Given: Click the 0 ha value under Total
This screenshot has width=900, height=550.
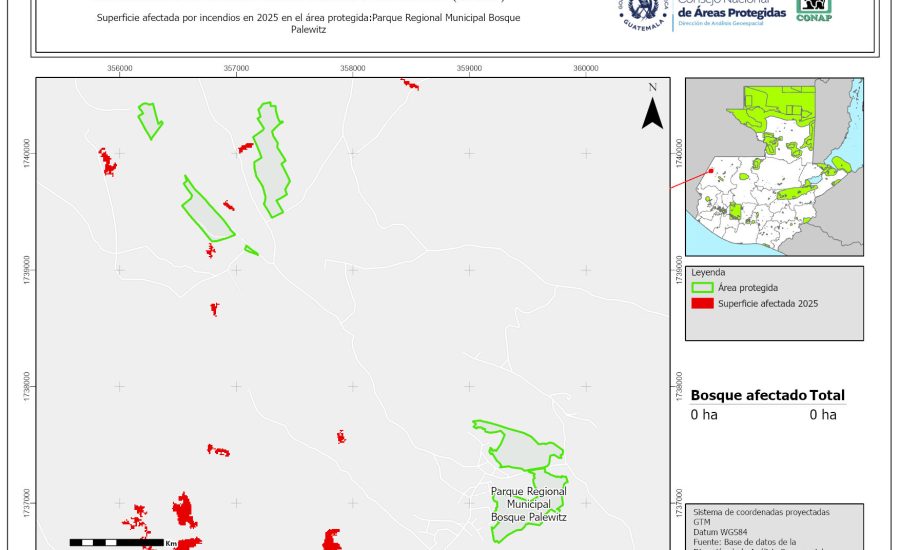Looking at the screenshot, I should click(822, 415).
